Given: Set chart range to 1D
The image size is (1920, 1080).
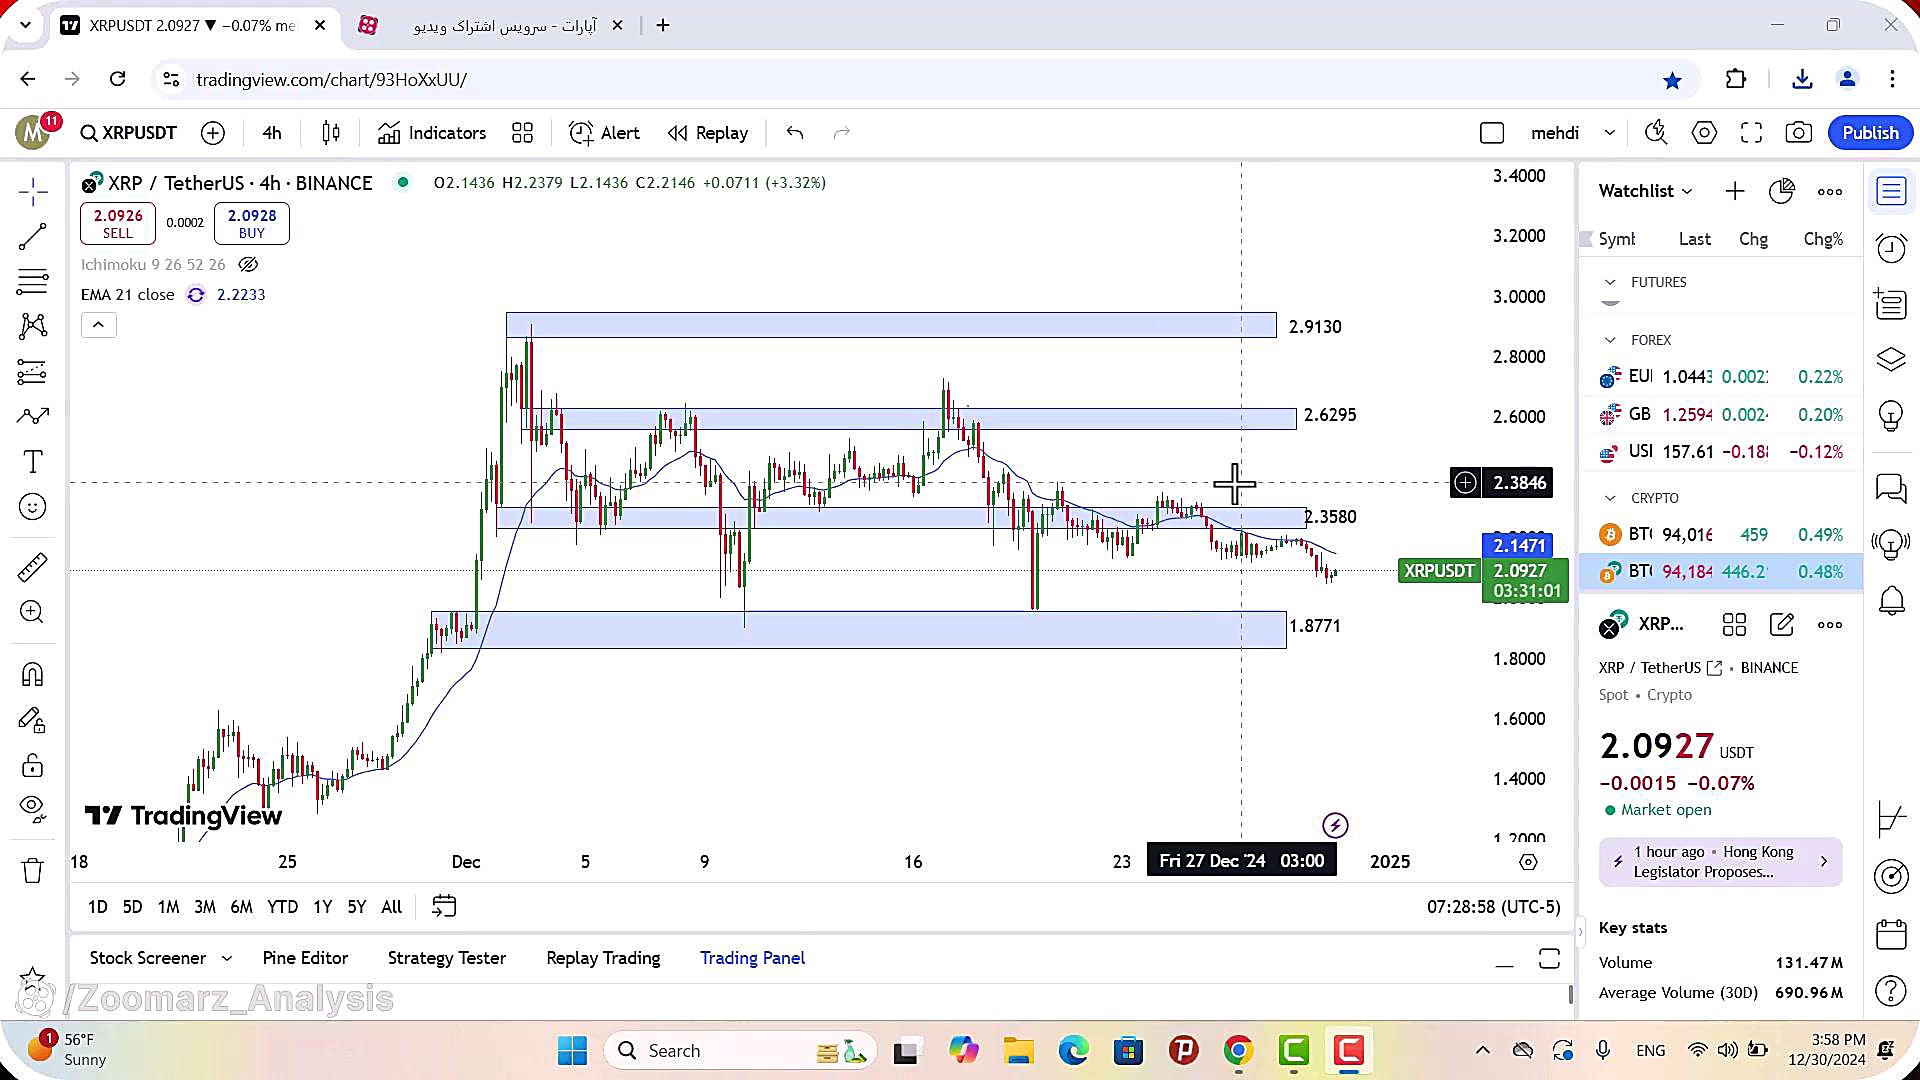Looking at the screenshot, I should pyautogui.click(x=97, y=907).
